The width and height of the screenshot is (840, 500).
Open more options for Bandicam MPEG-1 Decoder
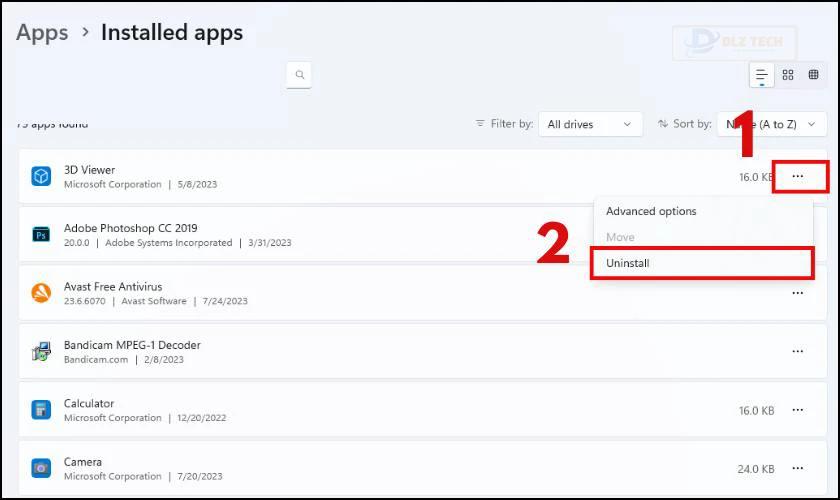[798, 352]
